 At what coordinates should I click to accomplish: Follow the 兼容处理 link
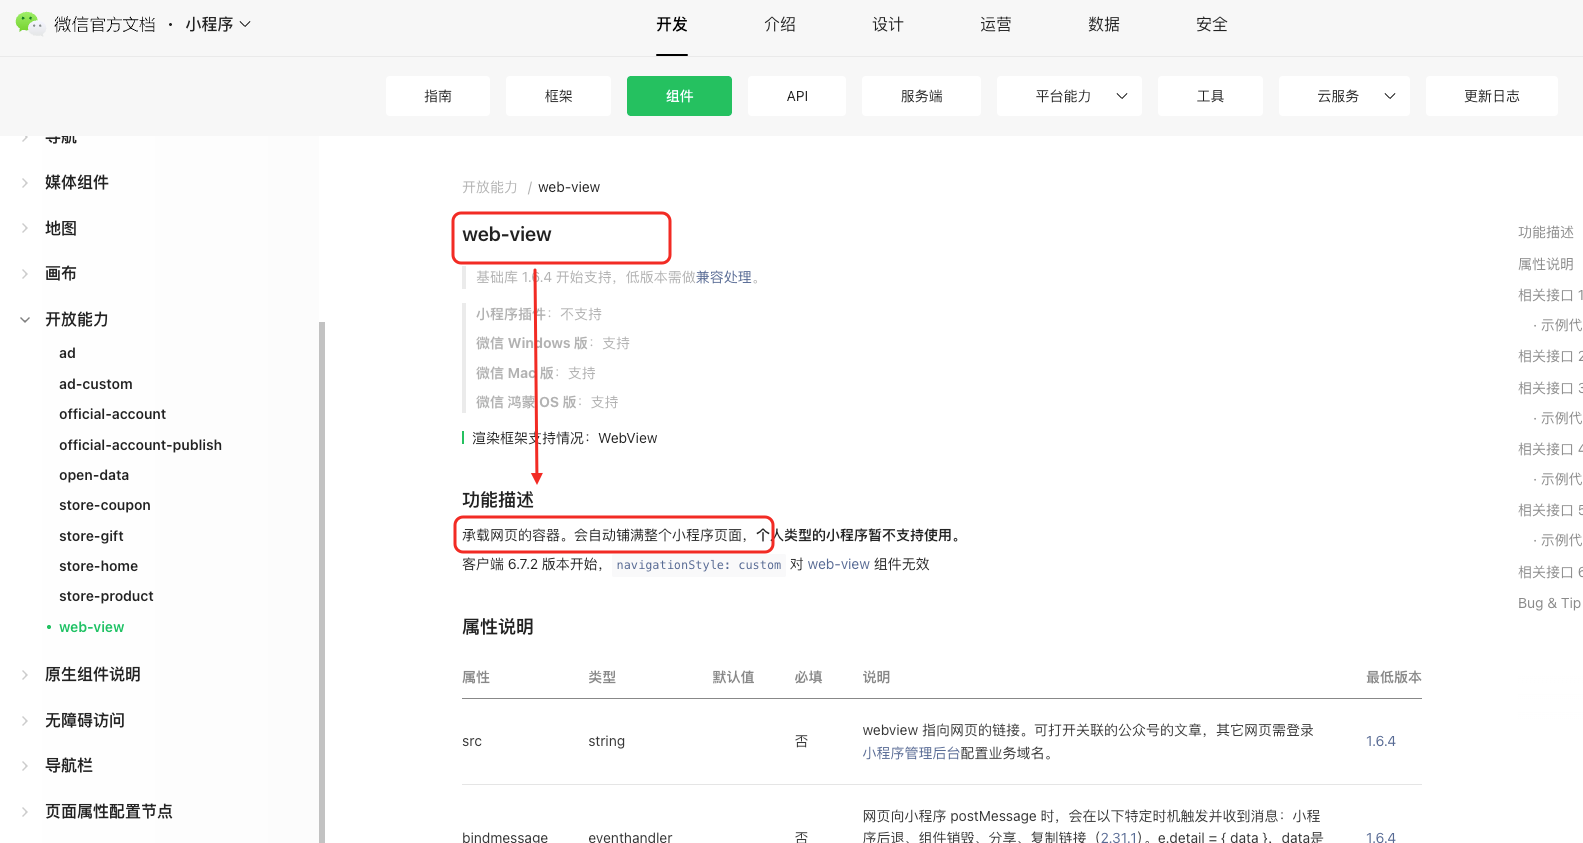click(x=723, y=277)
